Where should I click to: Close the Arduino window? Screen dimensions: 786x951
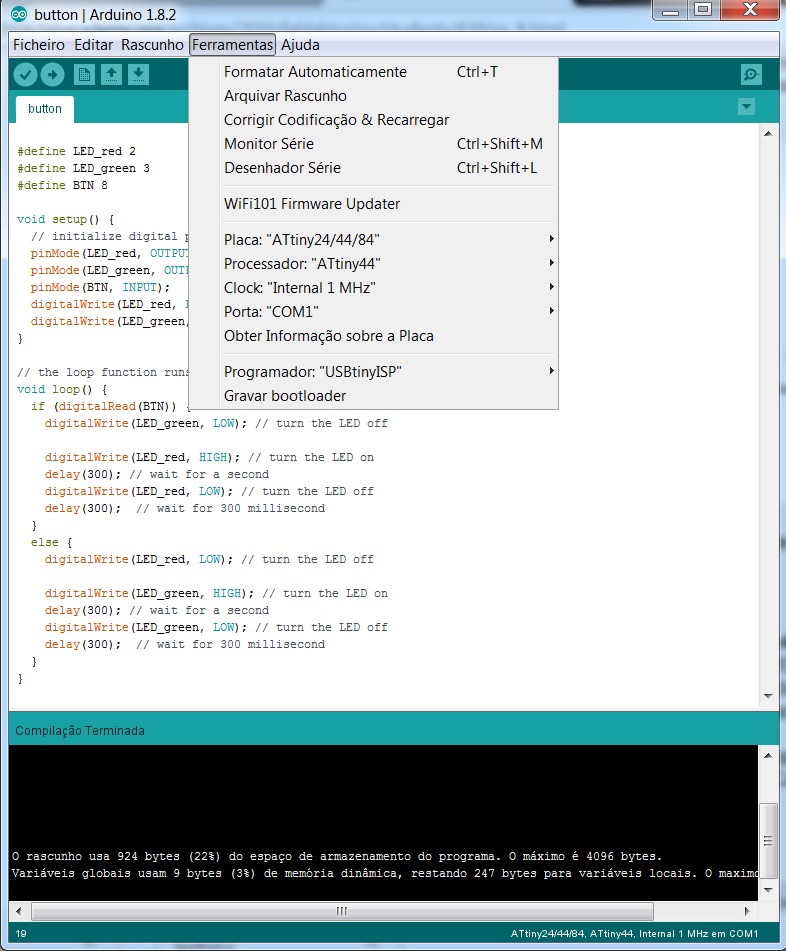click(x=750, y=10)
